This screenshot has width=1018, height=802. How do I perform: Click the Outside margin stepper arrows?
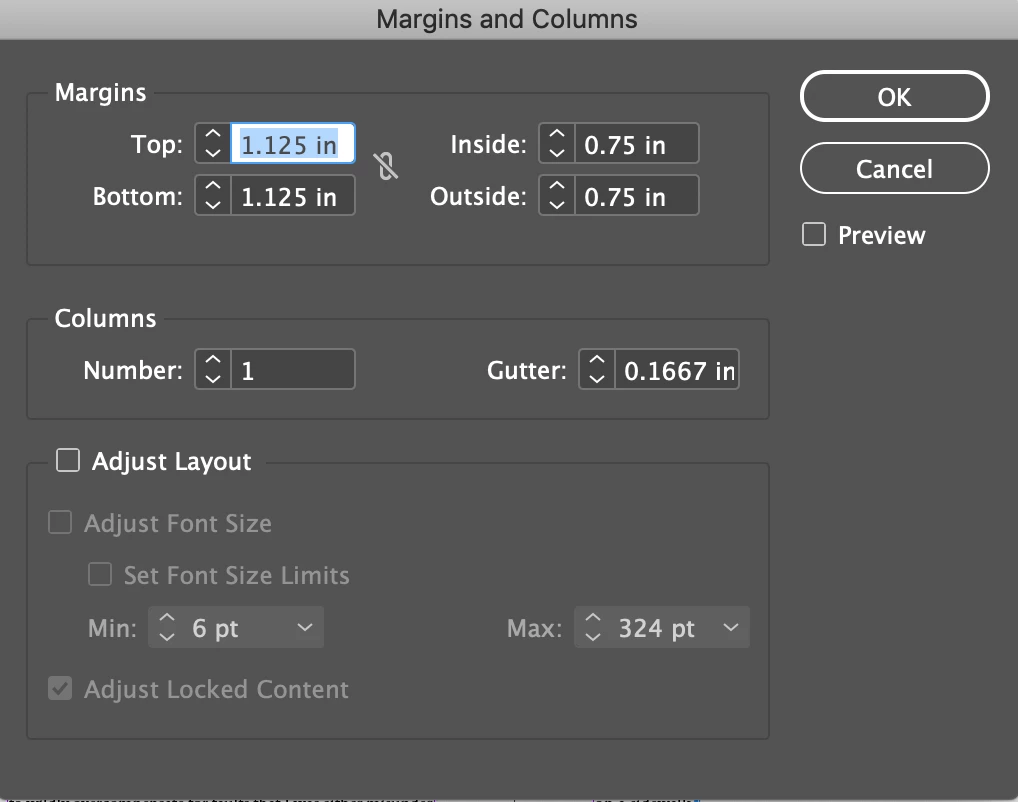[557, 195]
